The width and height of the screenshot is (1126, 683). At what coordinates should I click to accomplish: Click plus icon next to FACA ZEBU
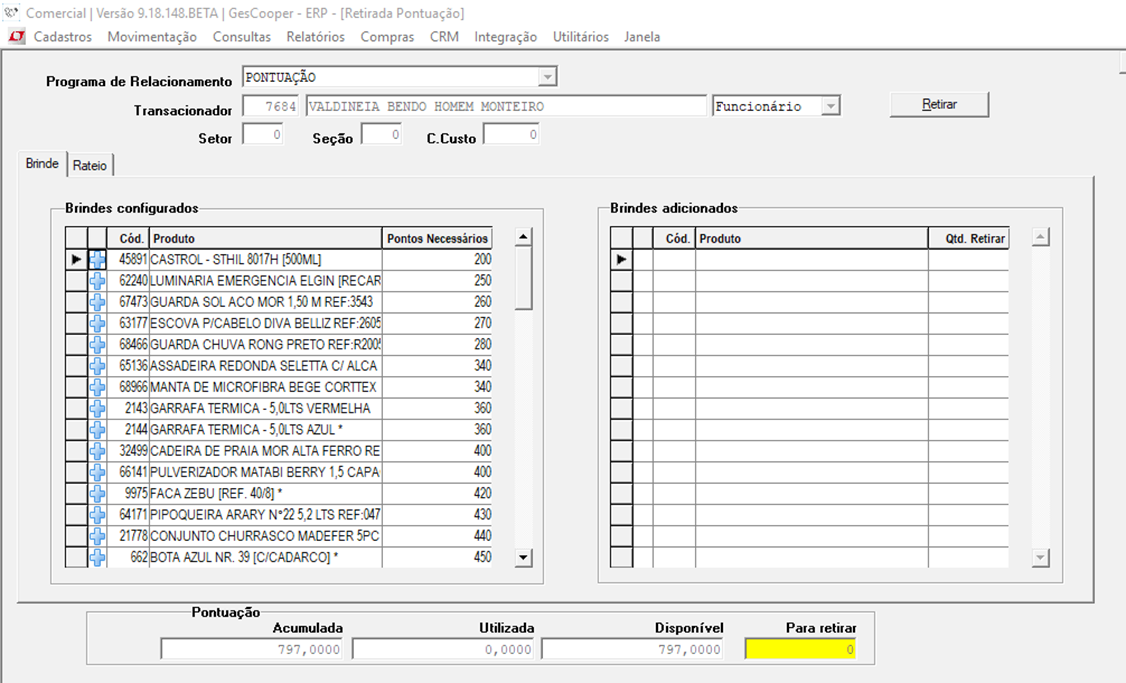(97, 493)
